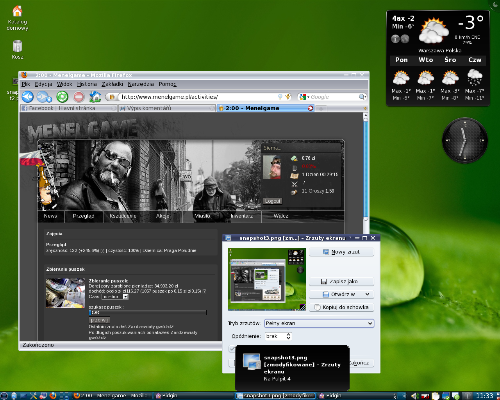The height and width of the screenshot is (400, 500).
Task: Open the Menelgame 'Walka' navigation item
Action: 281,216
